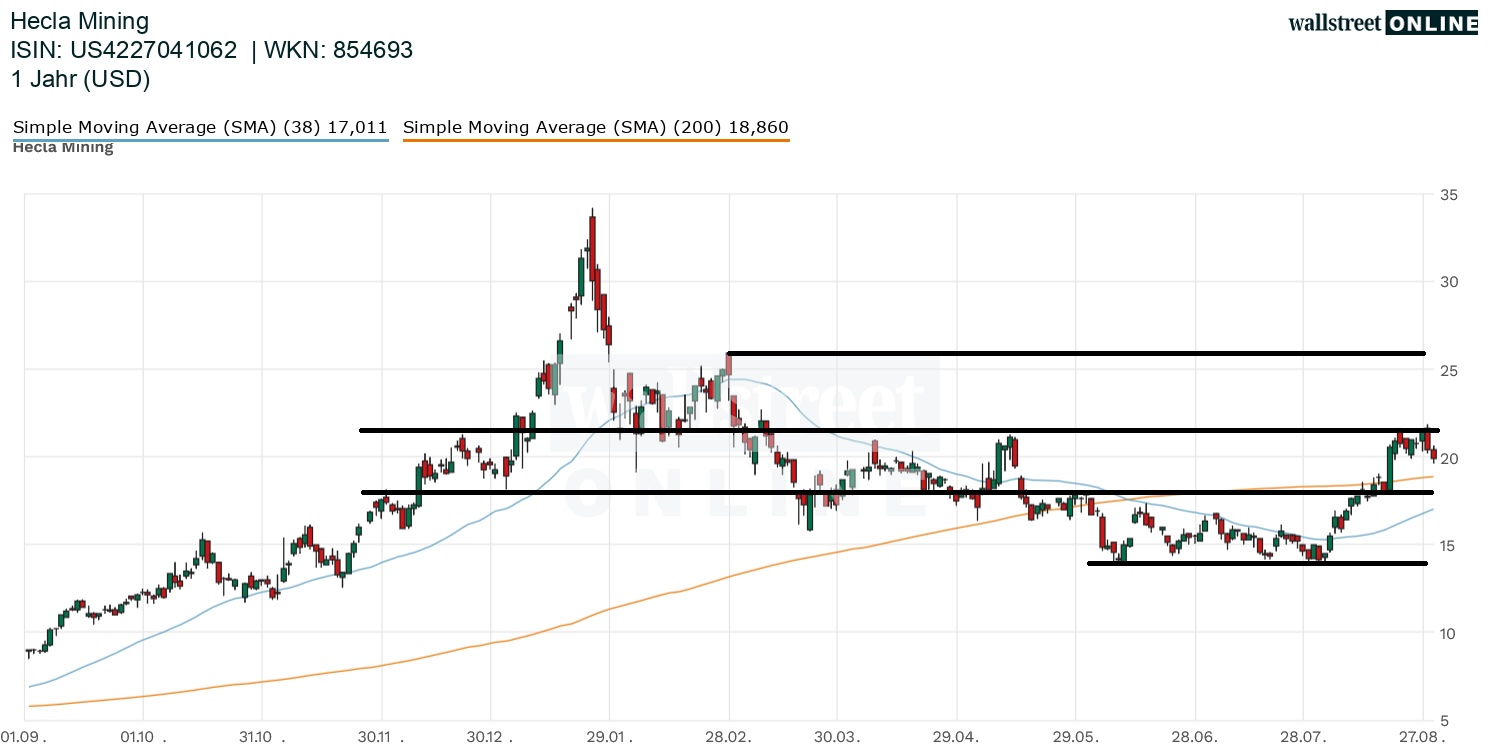Click the 28.07. date axis label

(1304, 735)
